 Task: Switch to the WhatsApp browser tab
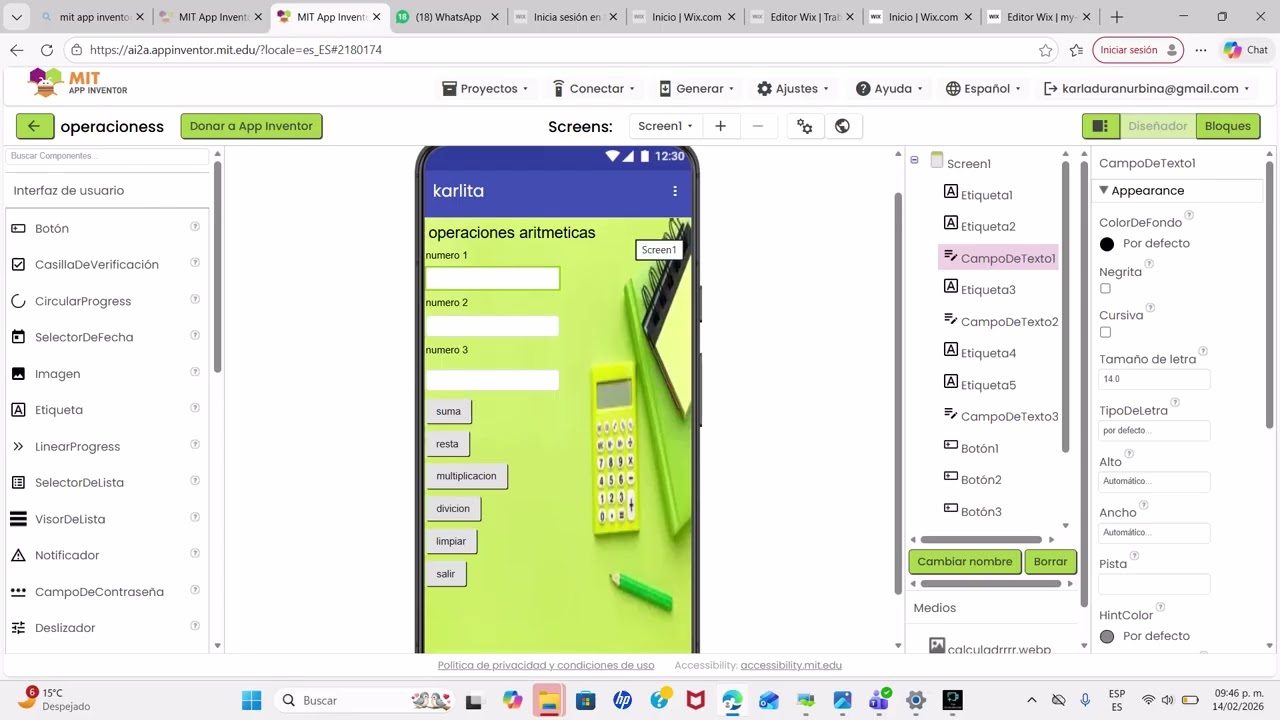point(447,17)
